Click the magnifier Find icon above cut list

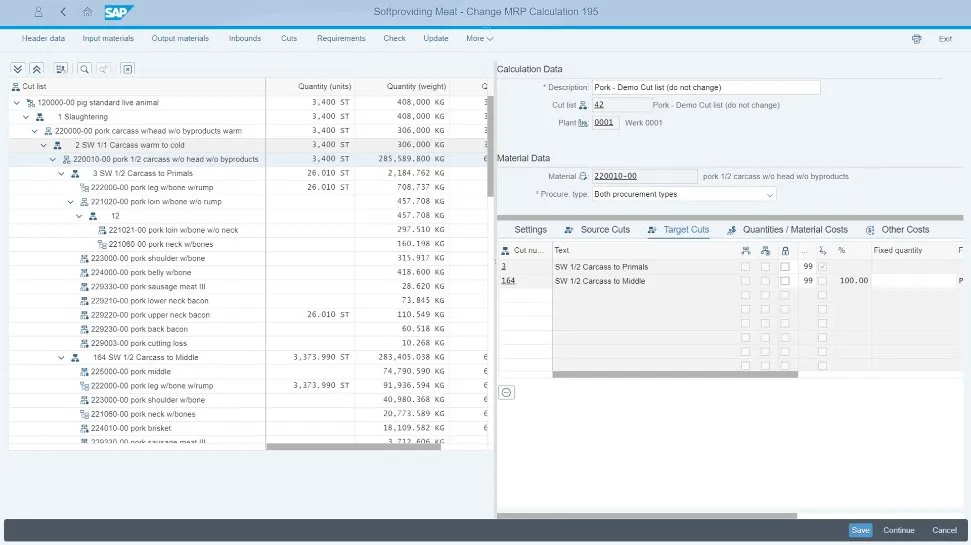[84, 69]
